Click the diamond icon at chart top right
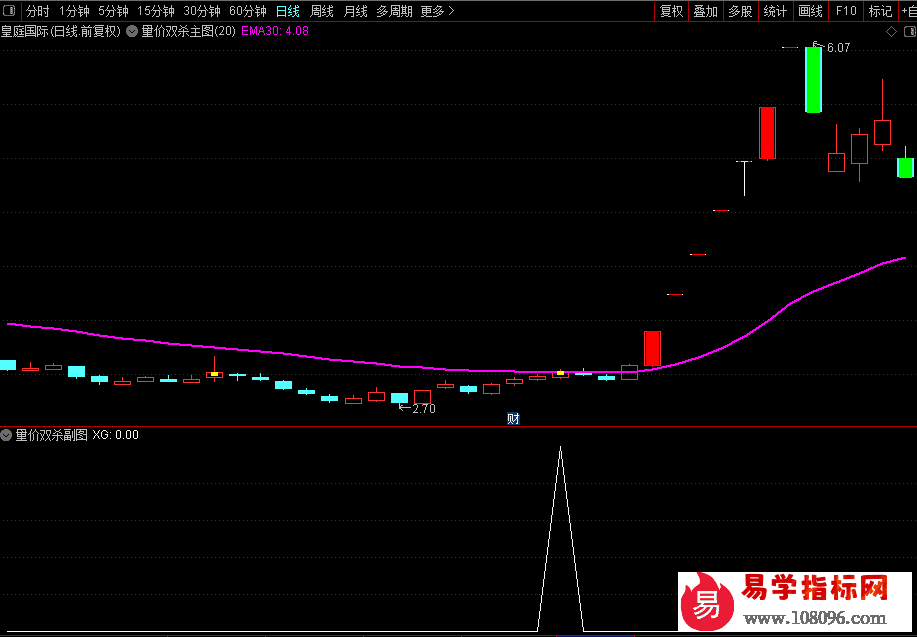The image size is (917, 637). point(891,32)
